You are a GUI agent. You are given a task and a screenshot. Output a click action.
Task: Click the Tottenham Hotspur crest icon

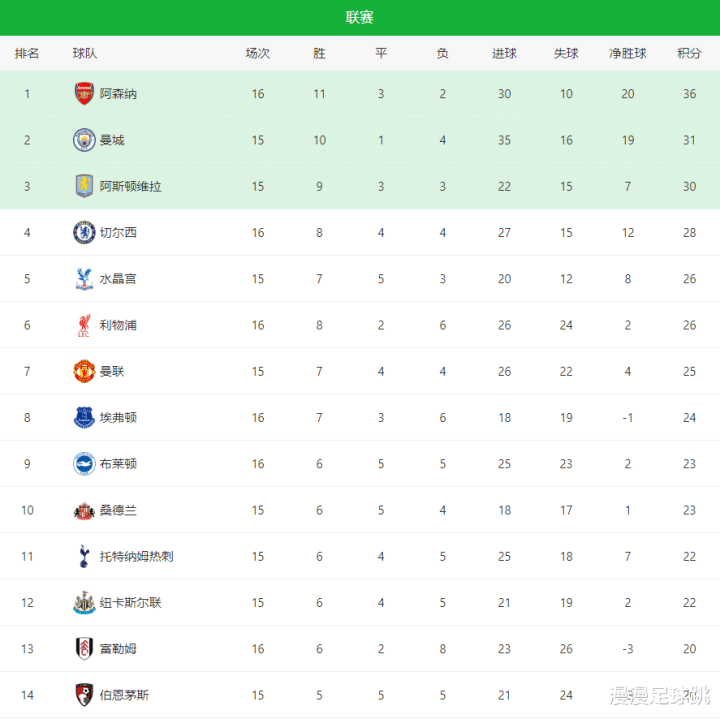pyautogui.click(x=84, y=556)
